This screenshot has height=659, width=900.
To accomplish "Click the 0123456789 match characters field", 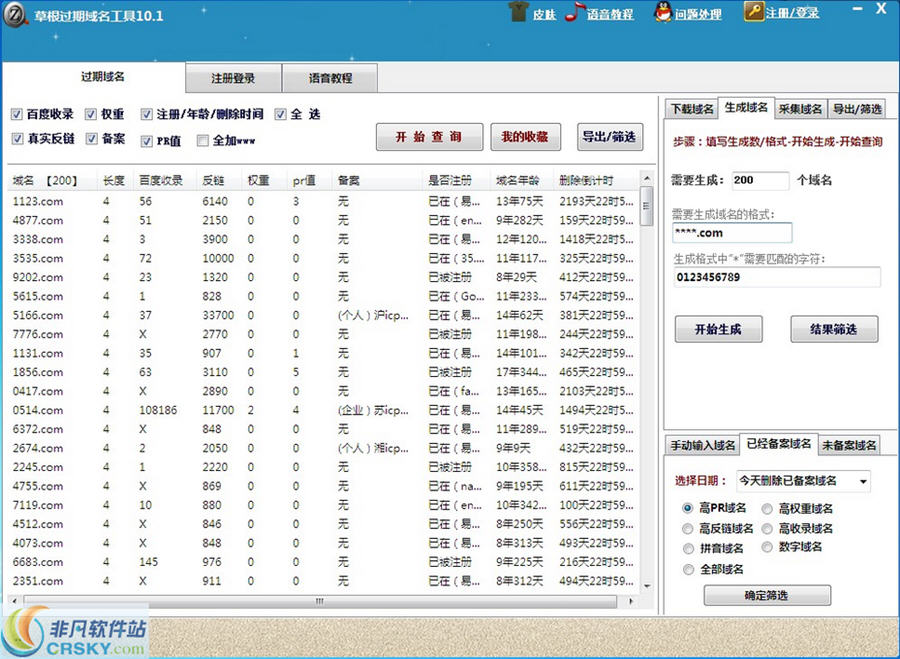I will (777, 277).
